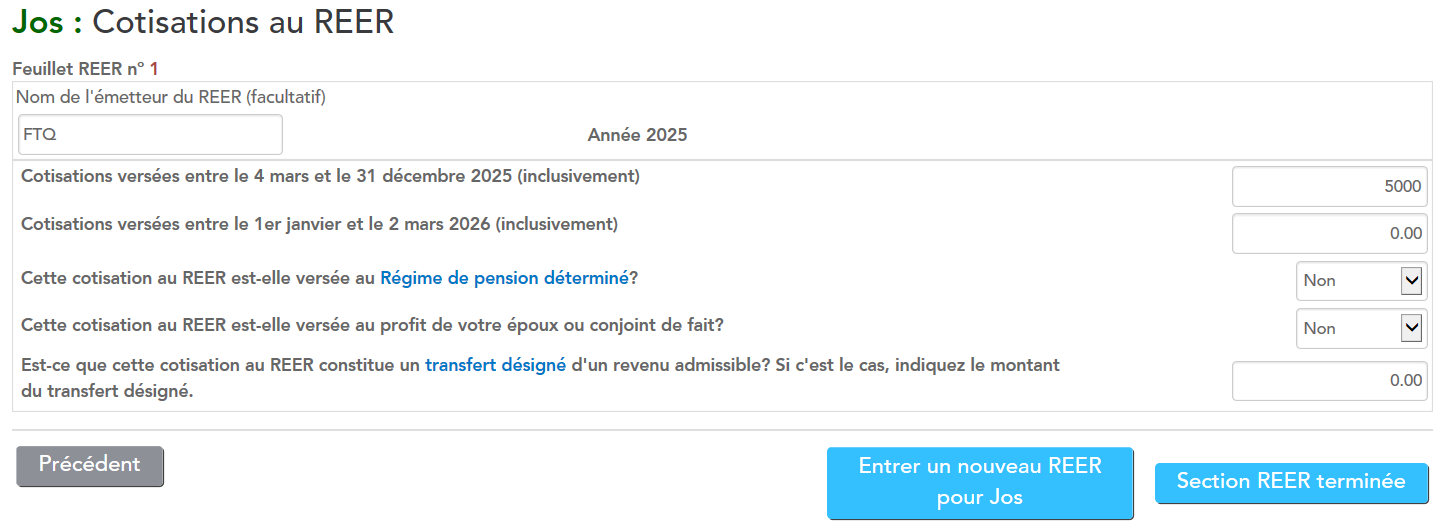Expand the époux ou conjoint de fait dropdown

tap(1361, 329)
